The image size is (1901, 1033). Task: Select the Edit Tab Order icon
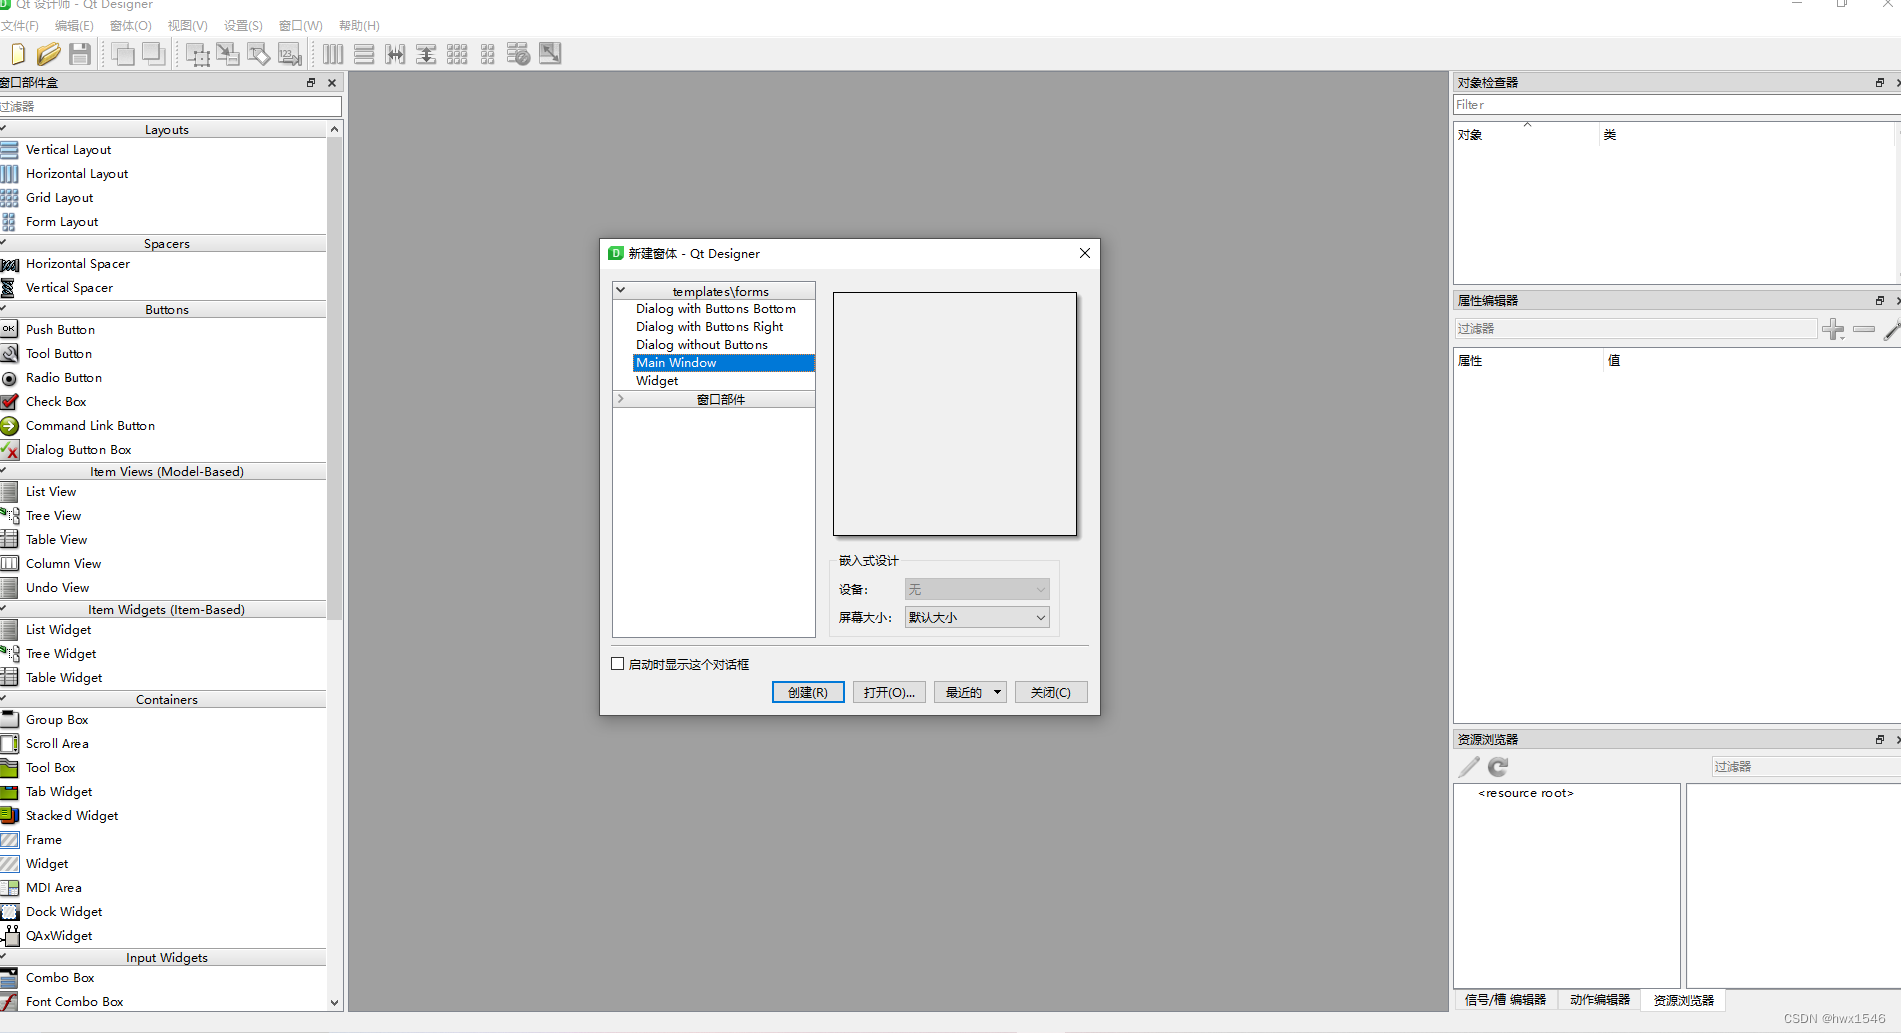click(290, 54)
